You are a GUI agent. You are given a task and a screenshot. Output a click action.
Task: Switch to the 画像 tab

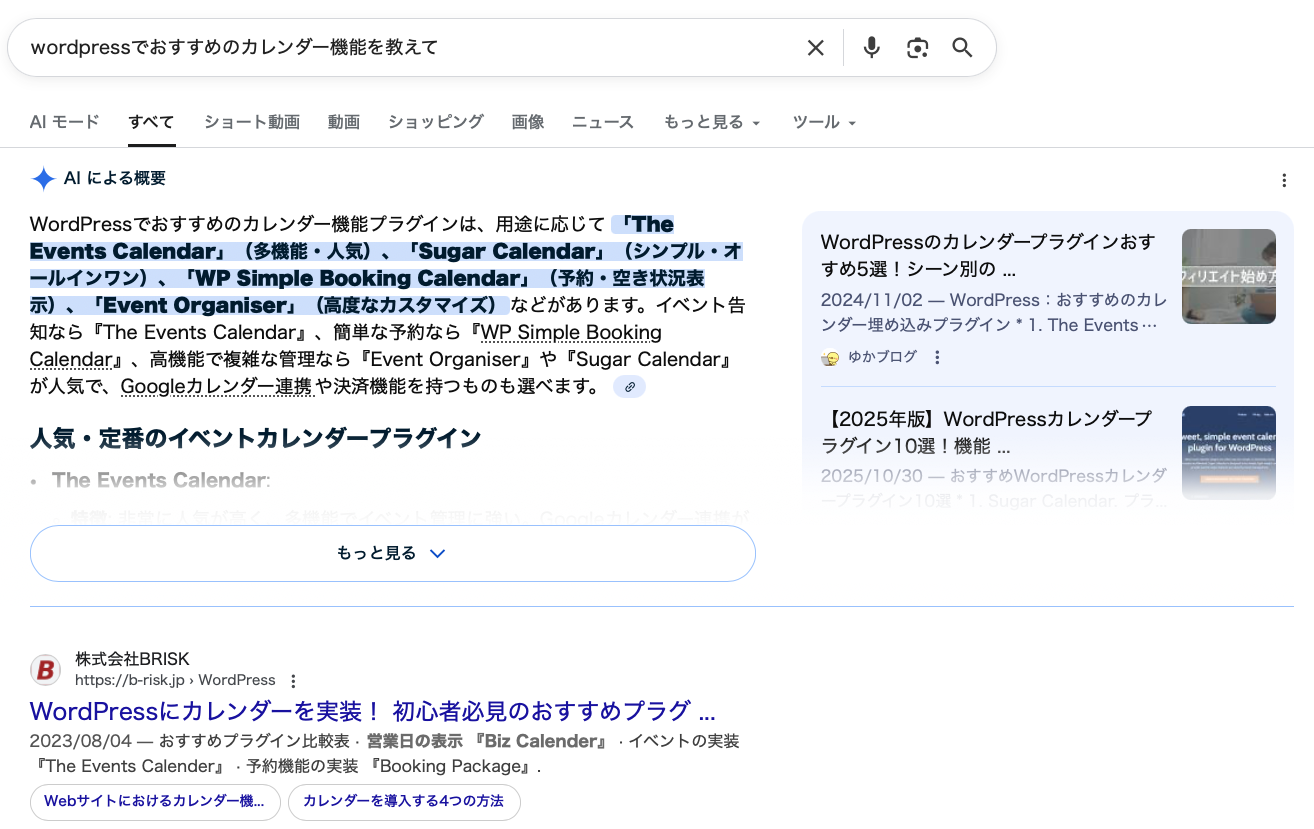[527, 122]
